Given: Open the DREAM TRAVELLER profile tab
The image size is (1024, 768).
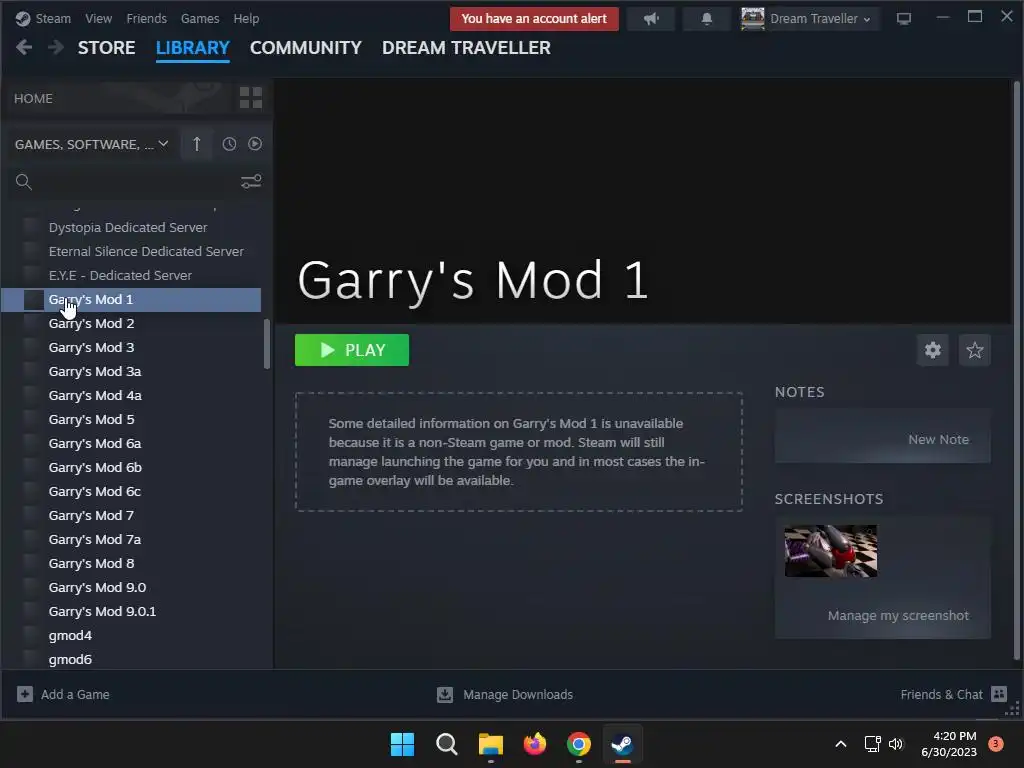Looking at the screenshot, I should (466, 48).
